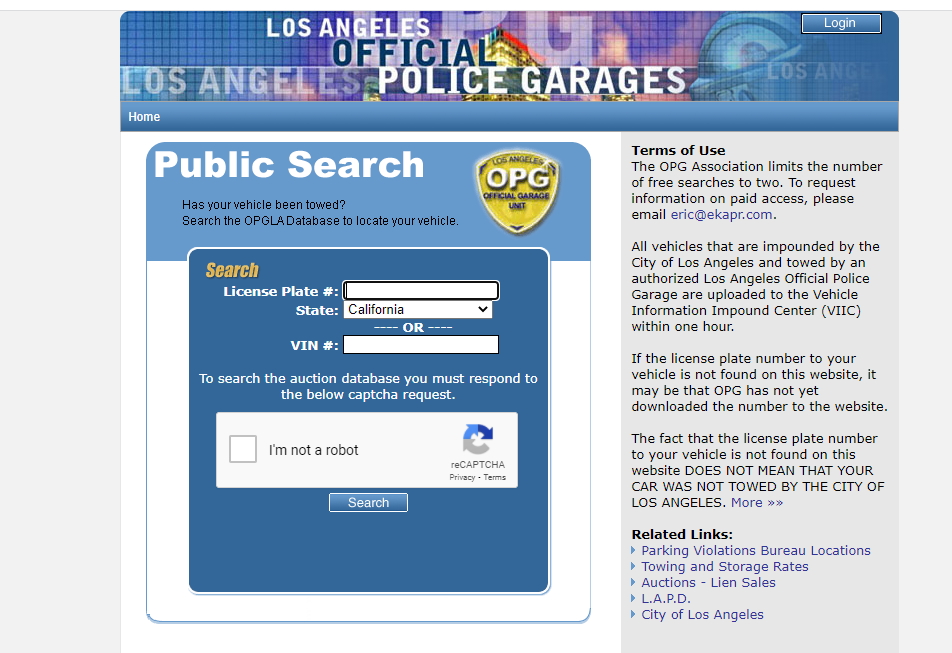Click the Public Search heading

point(289,165)
